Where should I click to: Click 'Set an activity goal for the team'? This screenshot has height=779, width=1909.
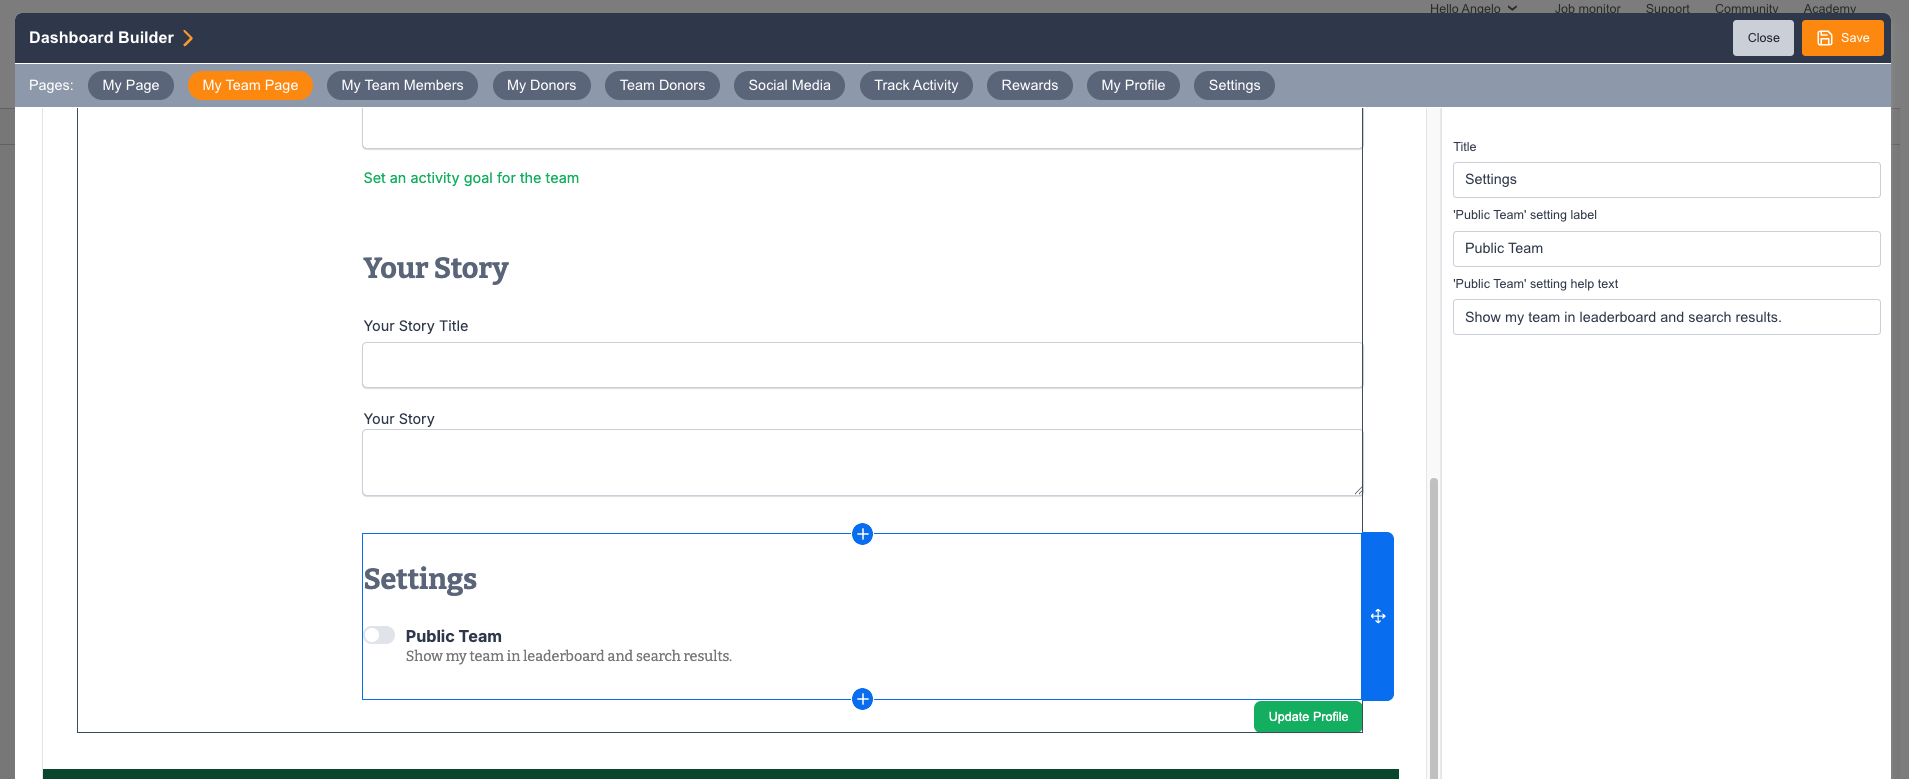pos(471,178)
